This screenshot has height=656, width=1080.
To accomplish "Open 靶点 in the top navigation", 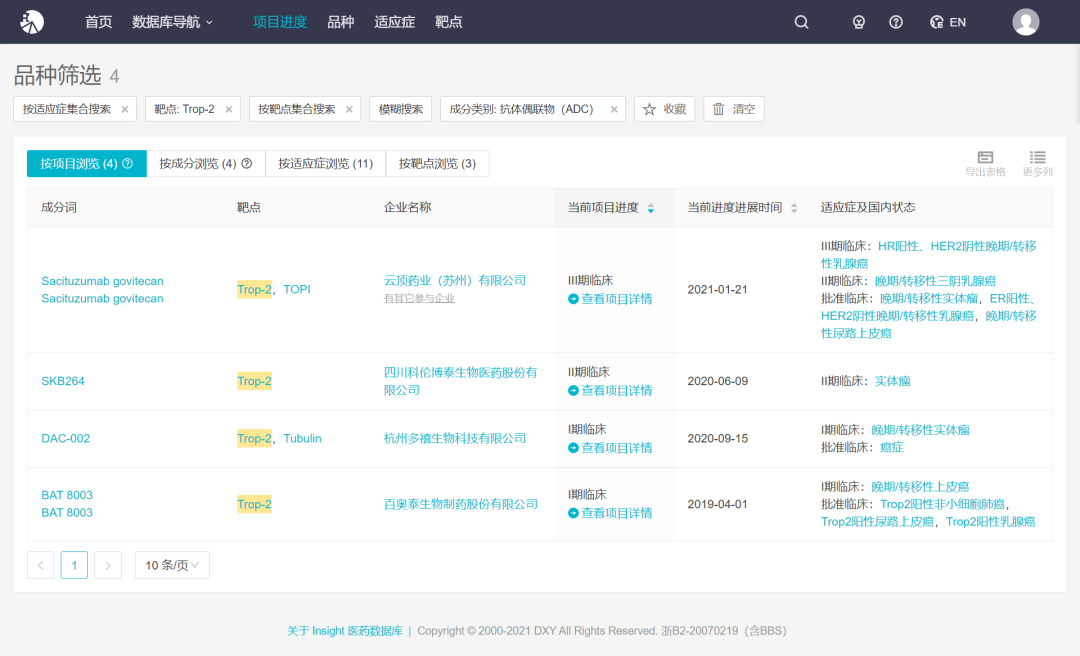I will (448, 22).
